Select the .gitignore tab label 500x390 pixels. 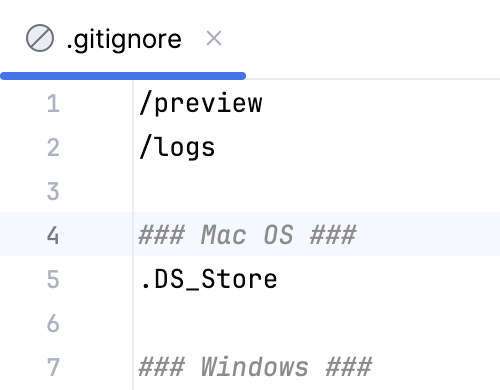click(124, 39)
